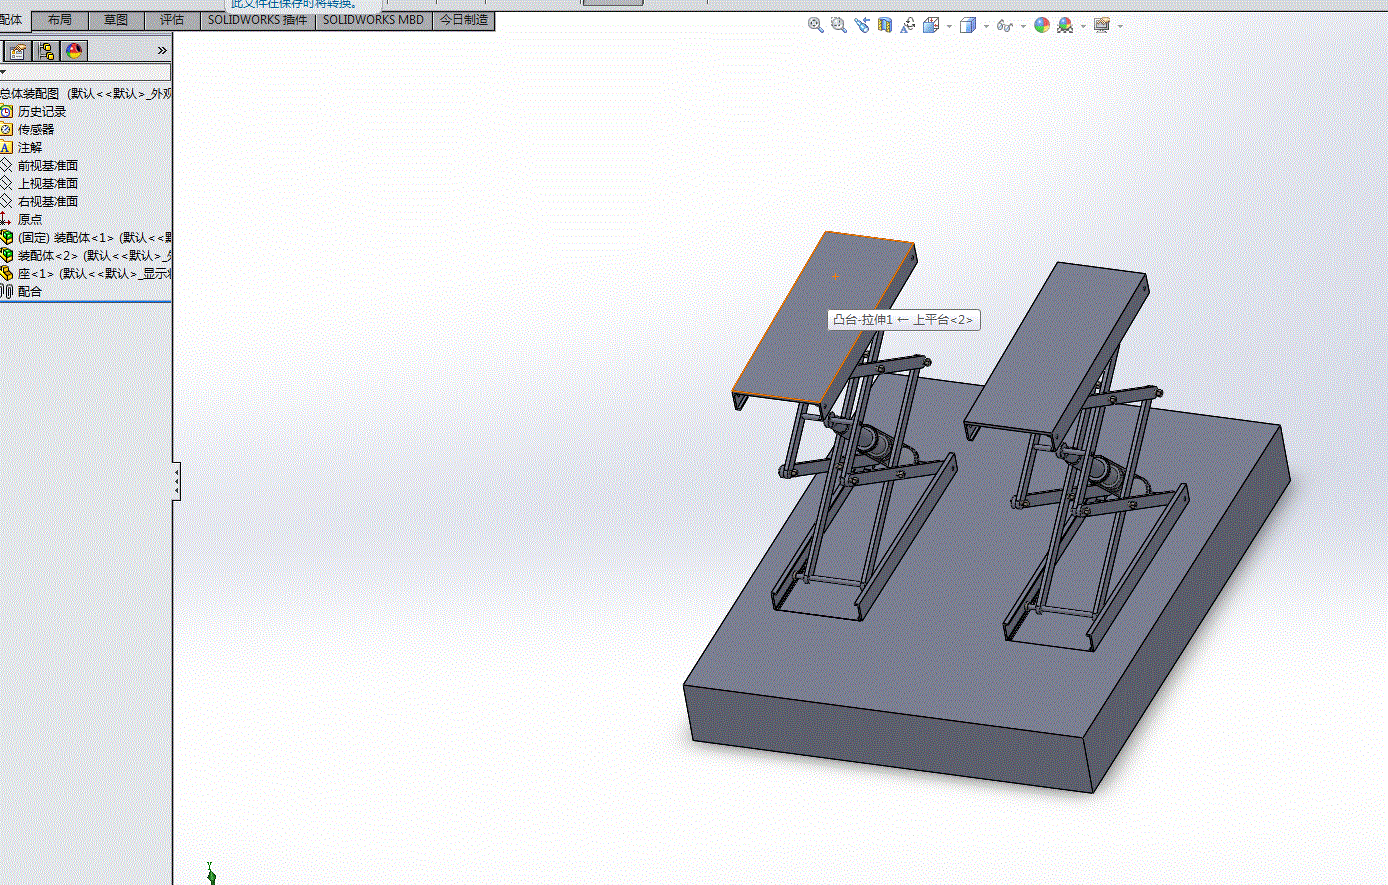Click the Previous View icon

862,25
